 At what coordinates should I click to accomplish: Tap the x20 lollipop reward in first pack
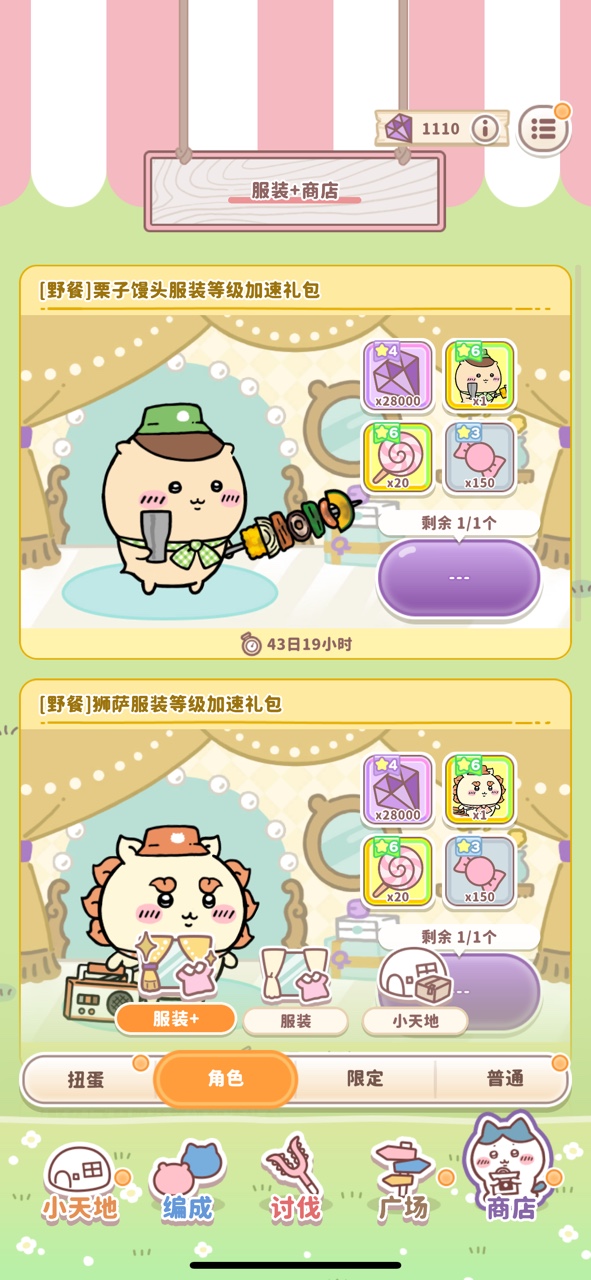pos(398,457)
